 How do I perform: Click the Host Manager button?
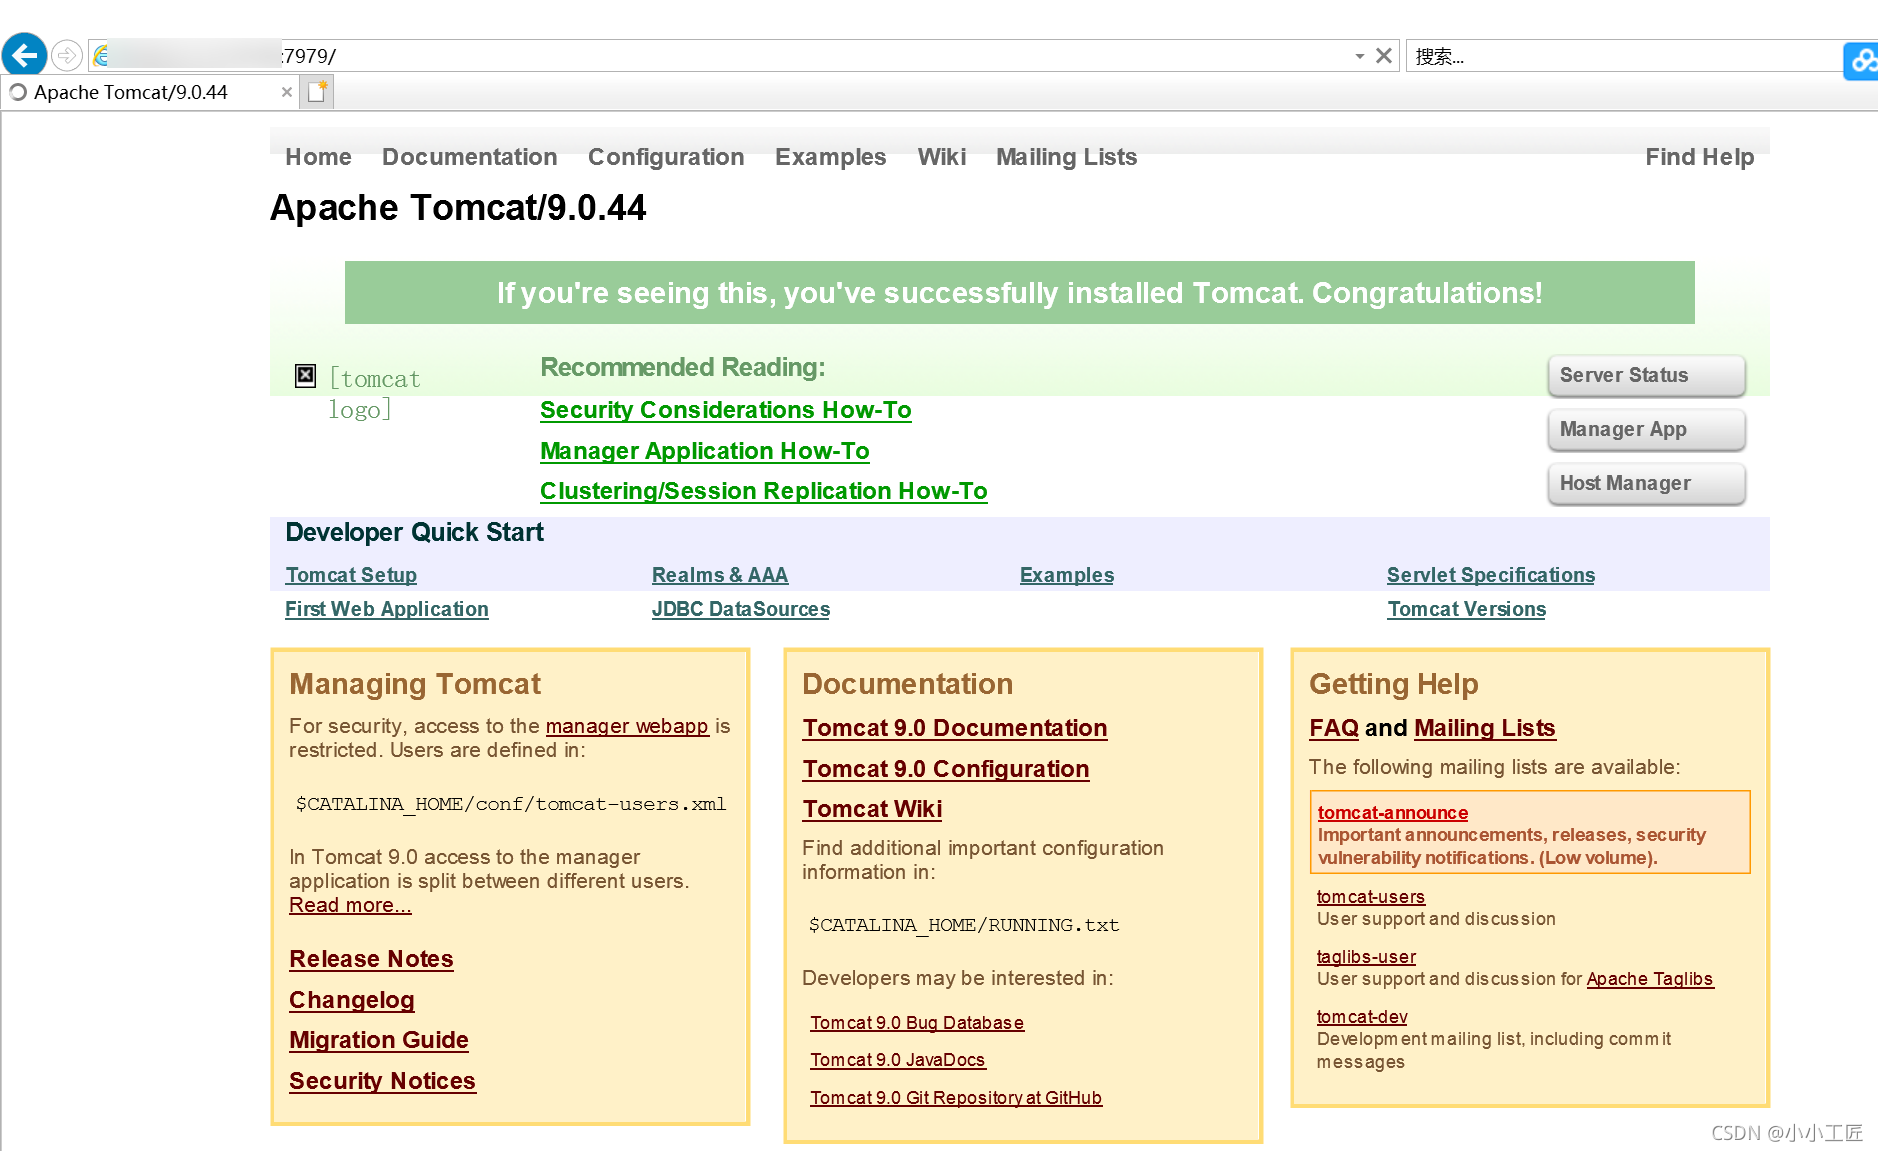(1645, 483)
